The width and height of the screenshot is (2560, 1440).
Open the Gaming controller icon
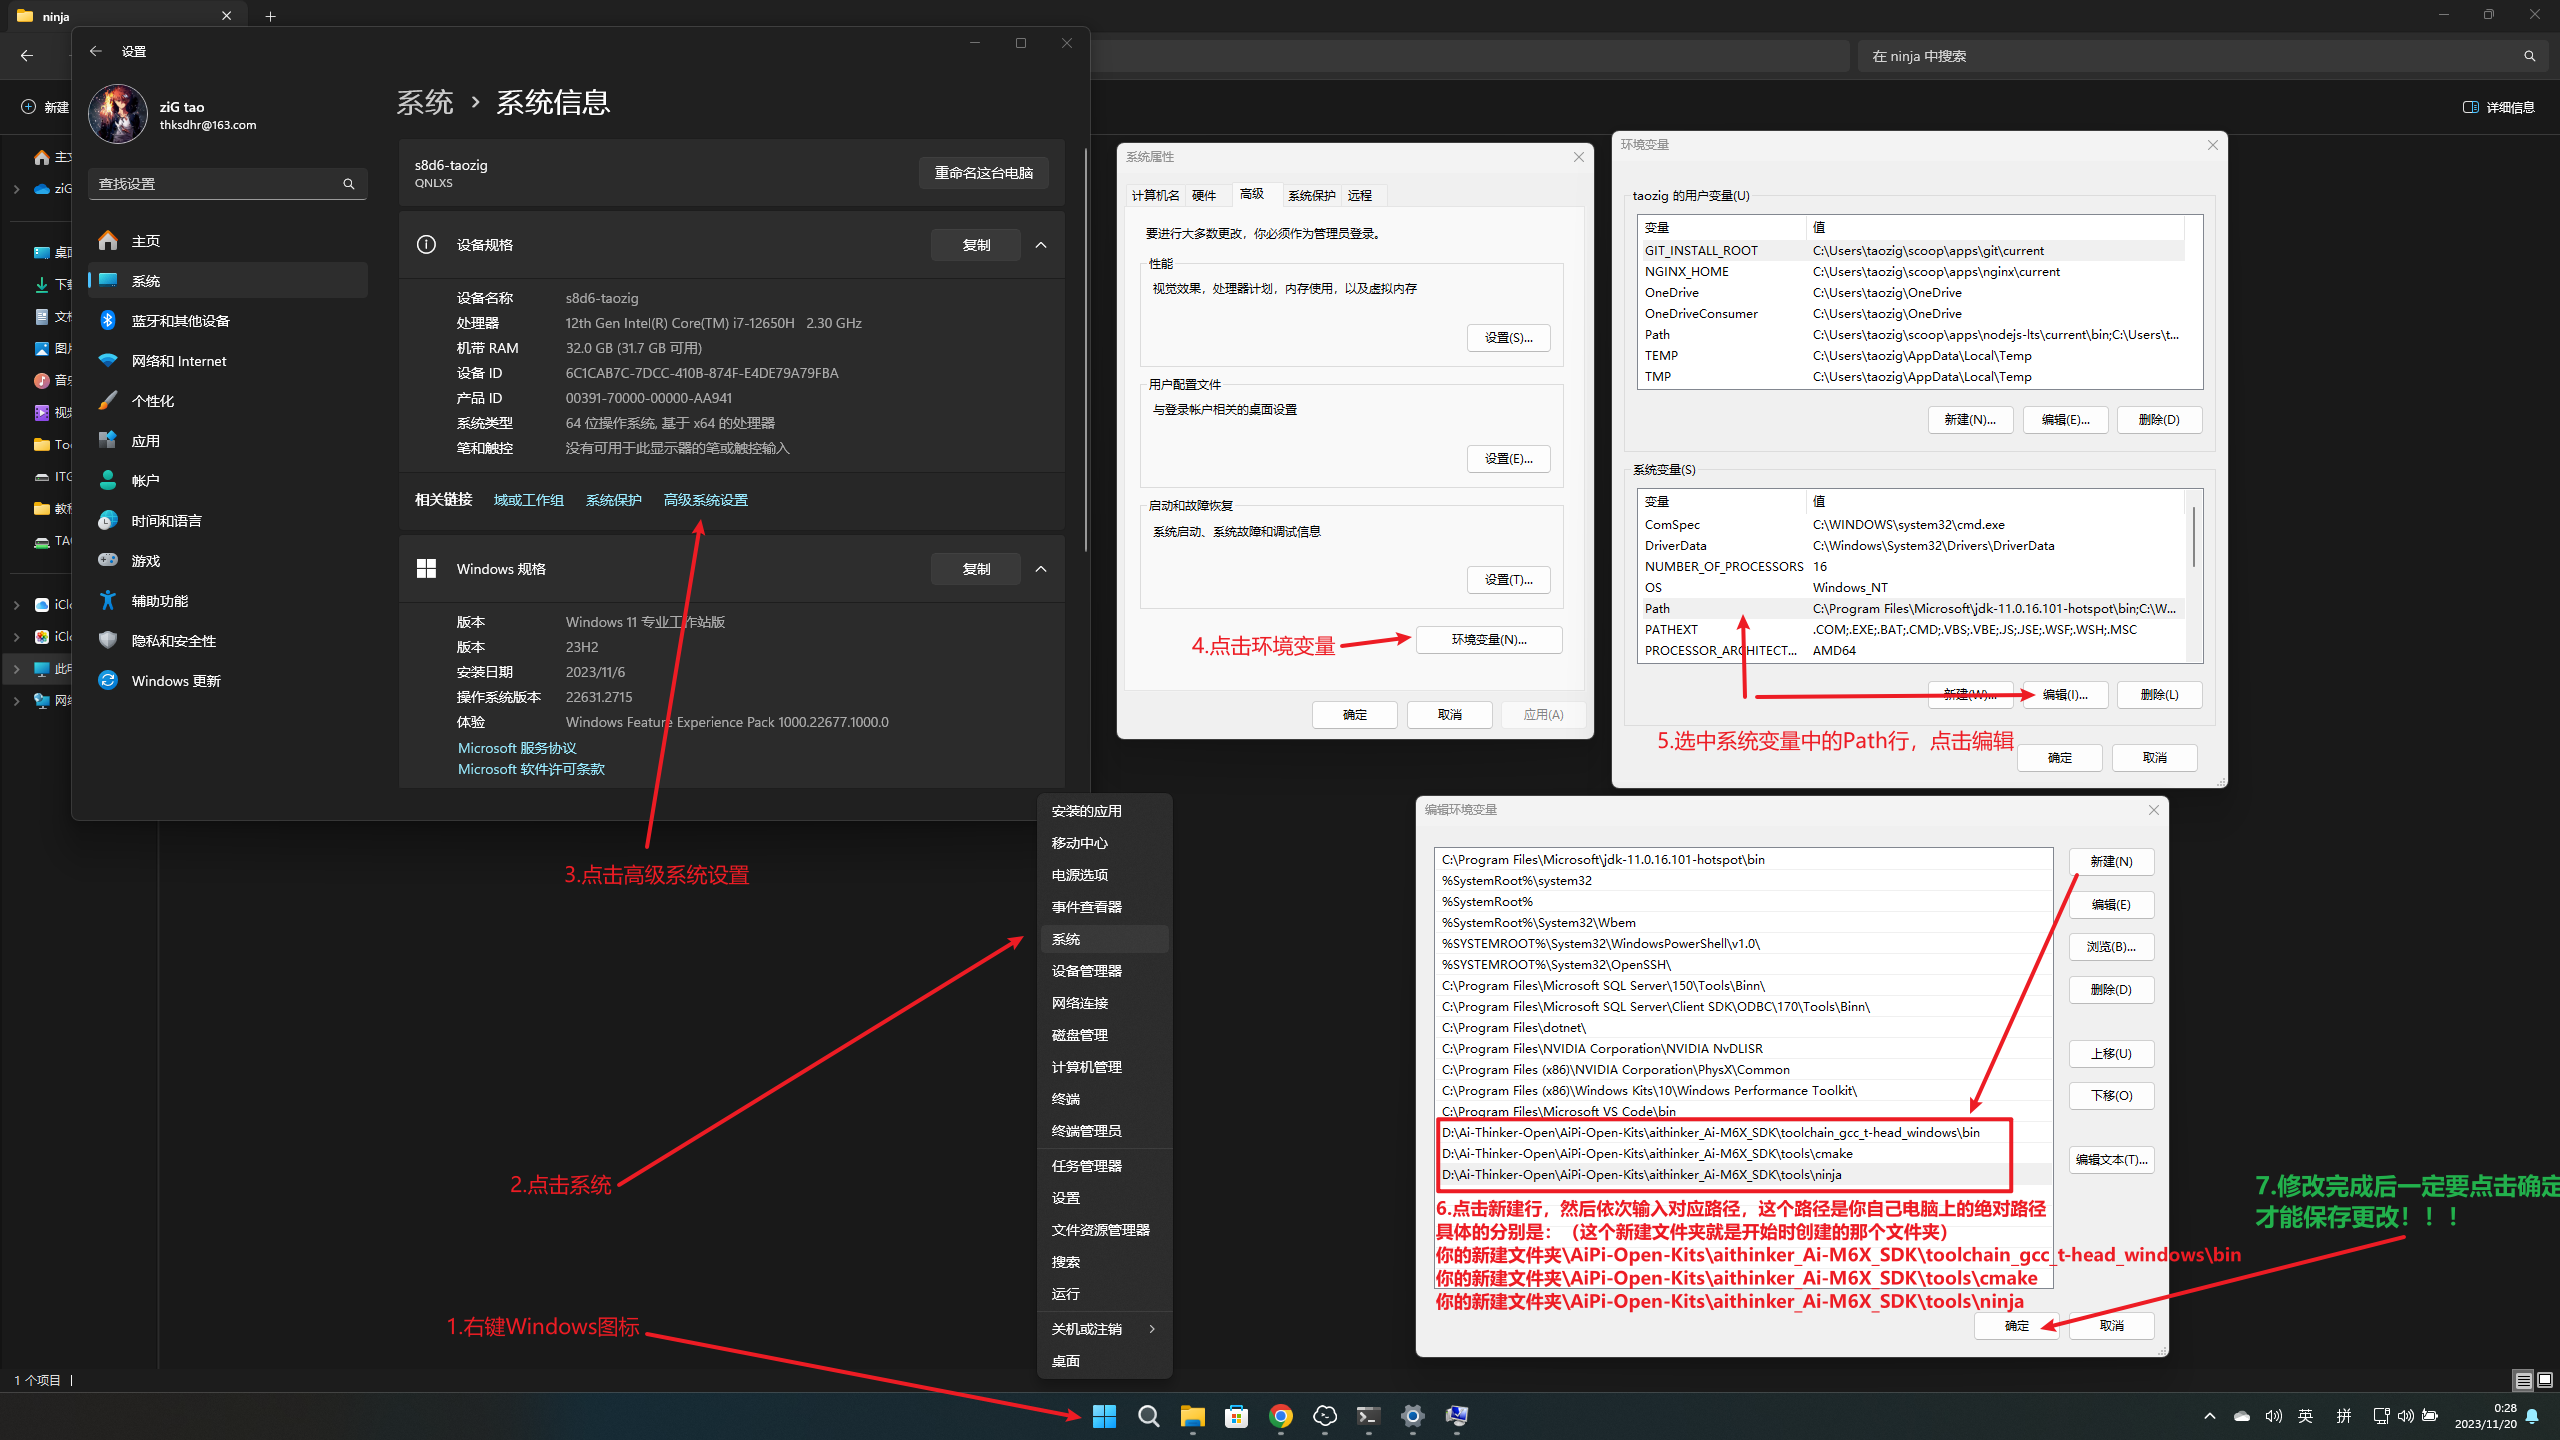108,561
